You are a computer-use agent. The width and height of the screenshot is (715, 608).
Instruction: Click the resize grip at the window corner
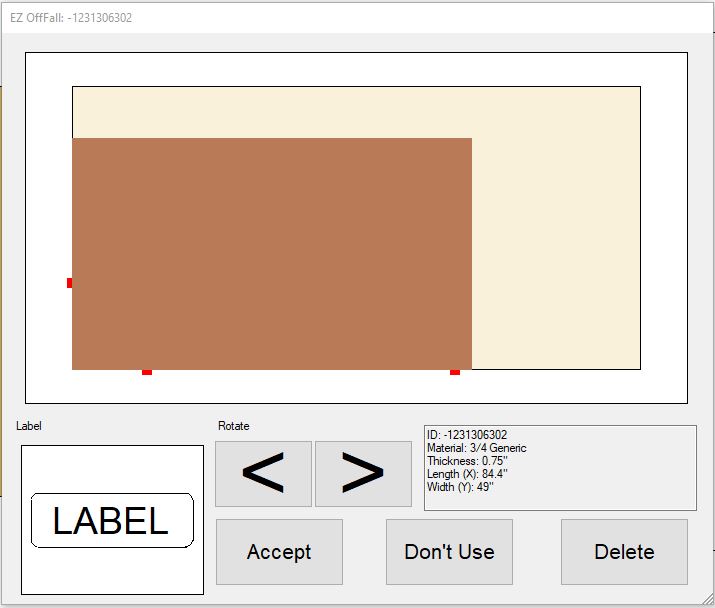[707, 600]
